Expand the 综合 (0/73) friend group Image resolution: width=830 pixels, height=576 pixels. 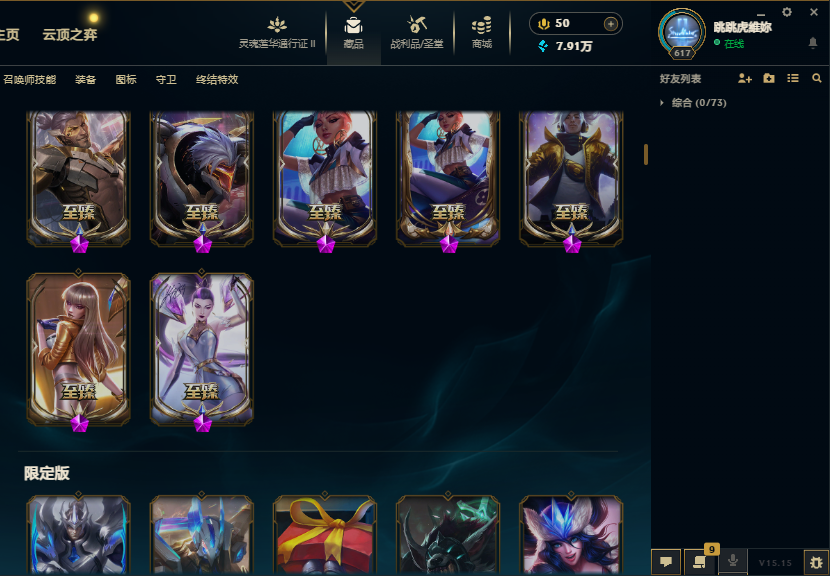tap(693, 103)
